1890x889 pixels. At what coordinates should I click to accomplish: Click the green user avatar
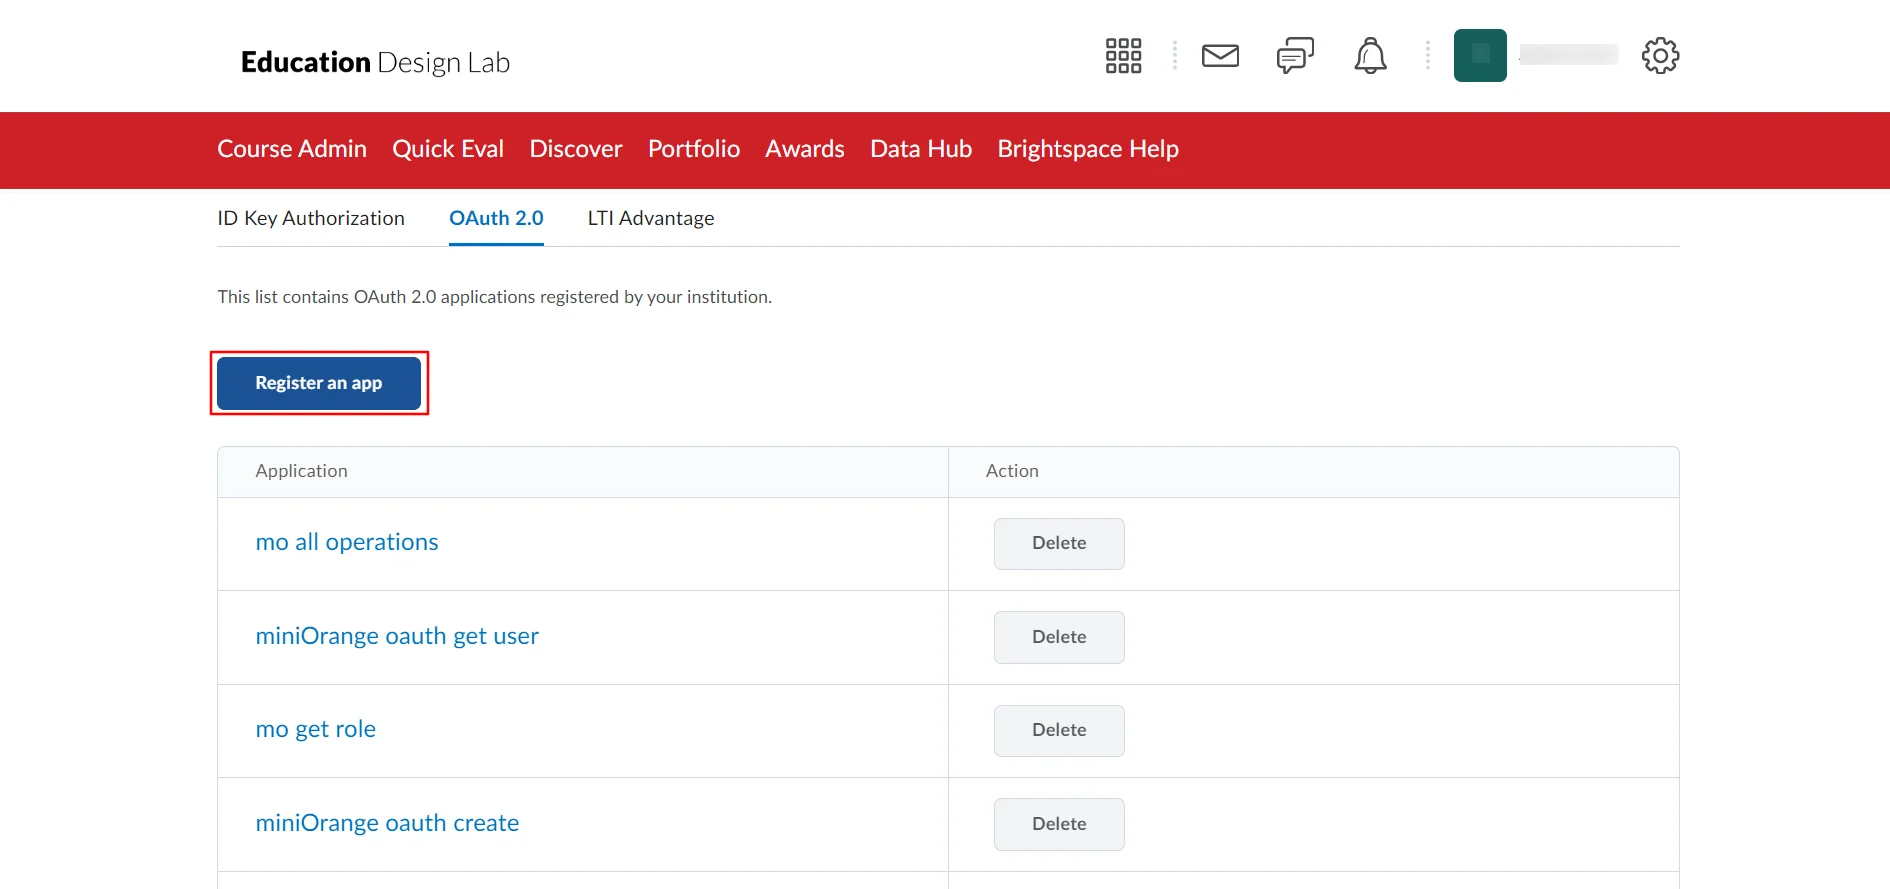pyautogui.click(x=1480, y=55)
